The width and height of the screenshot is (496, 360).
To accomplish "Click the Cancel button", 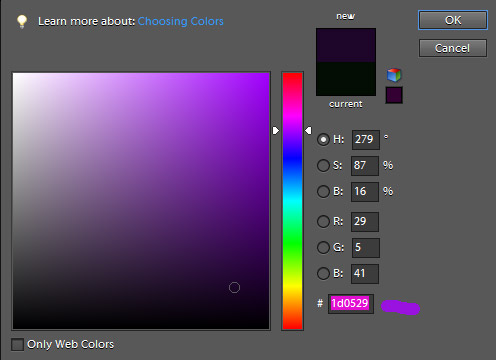I will pos(453,48).
